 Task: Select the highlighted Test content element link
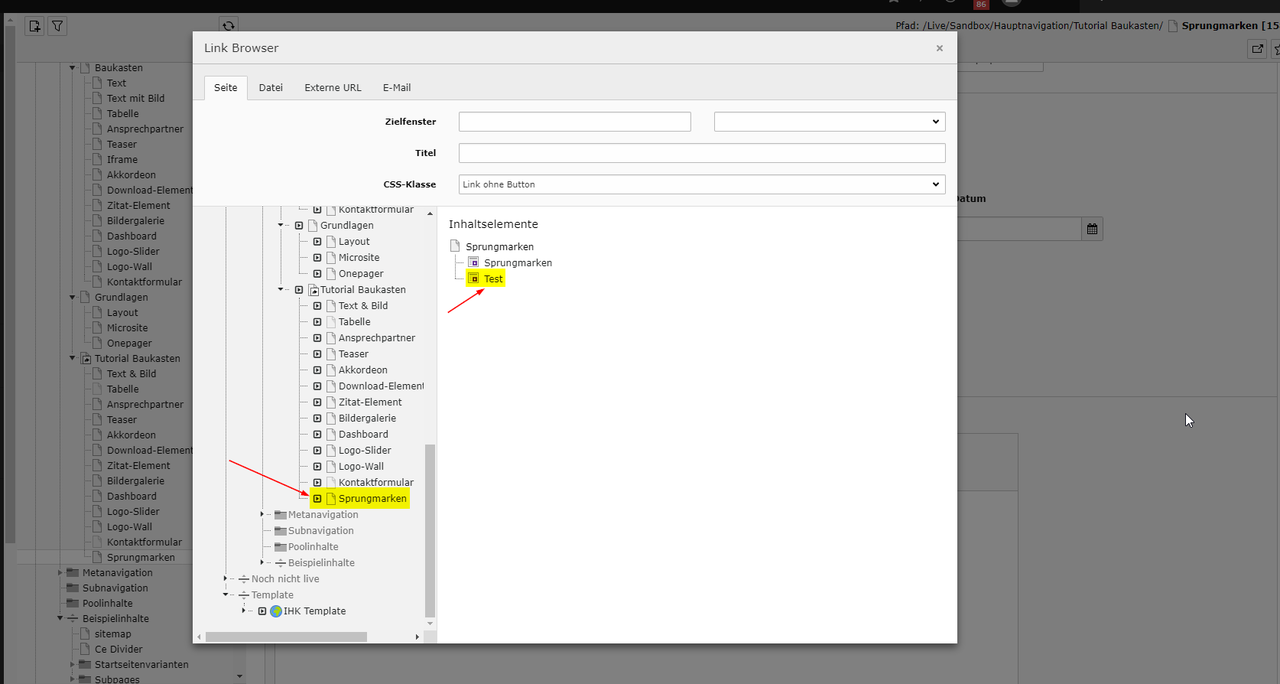493,279
